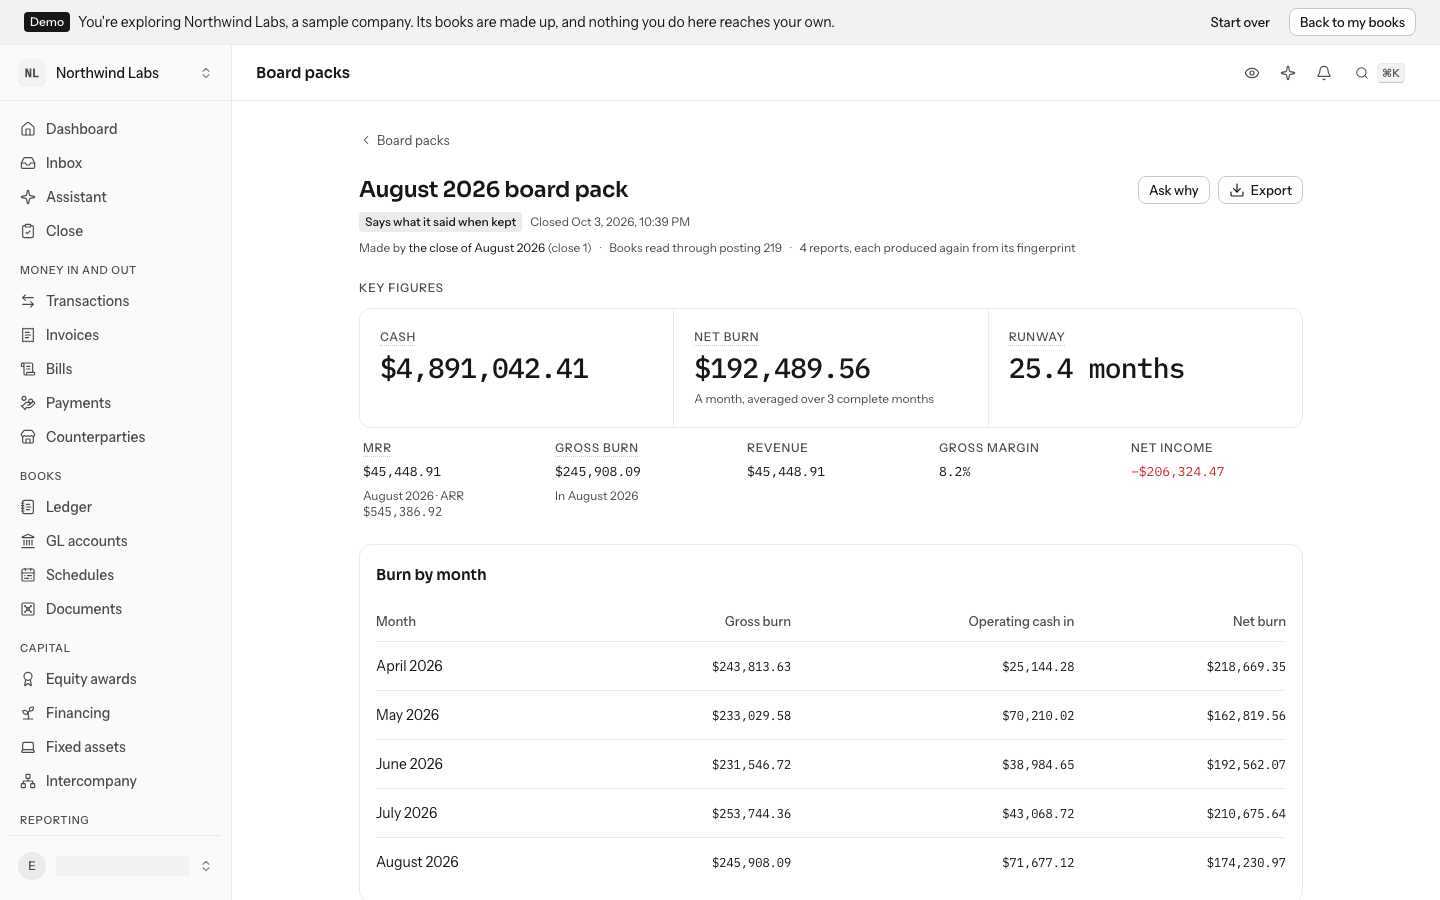This screenshot has height=900, width=1440.
Task: Select the Transactions arrows icon
Action: (x=28, y=301)
